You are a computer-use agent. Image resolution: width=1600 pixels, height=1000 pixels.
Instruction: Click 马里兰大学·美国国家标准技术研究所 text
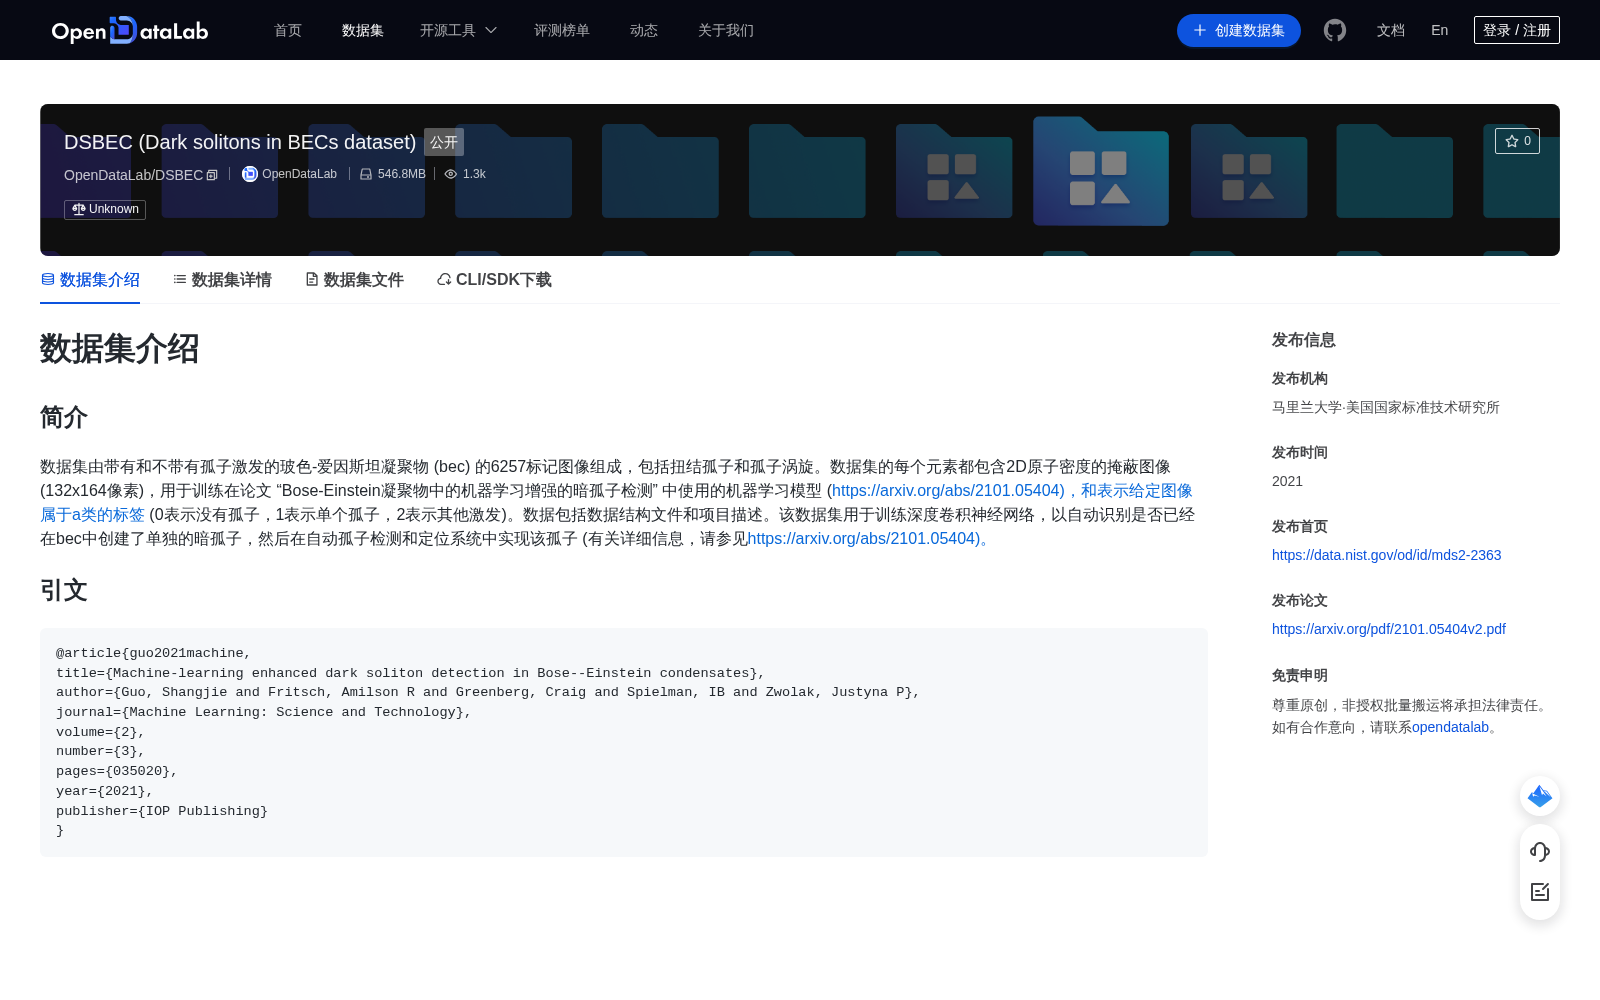coord(1386,407)
